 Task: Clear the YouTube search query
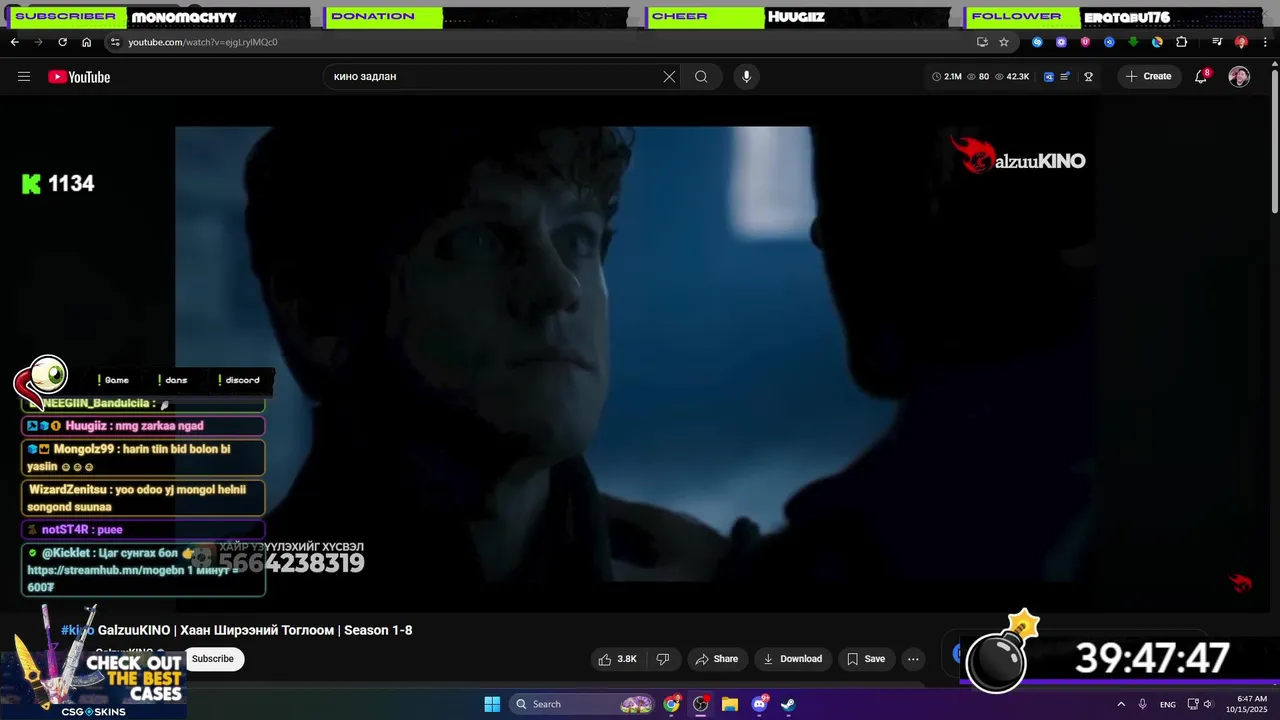(669, 77)
